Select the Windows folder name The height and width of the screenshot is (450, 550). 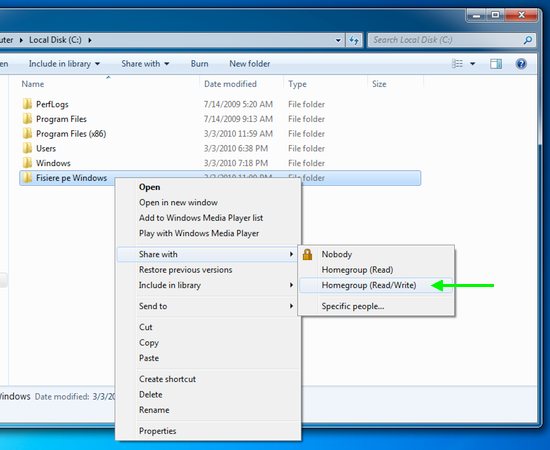coord(53,163)
